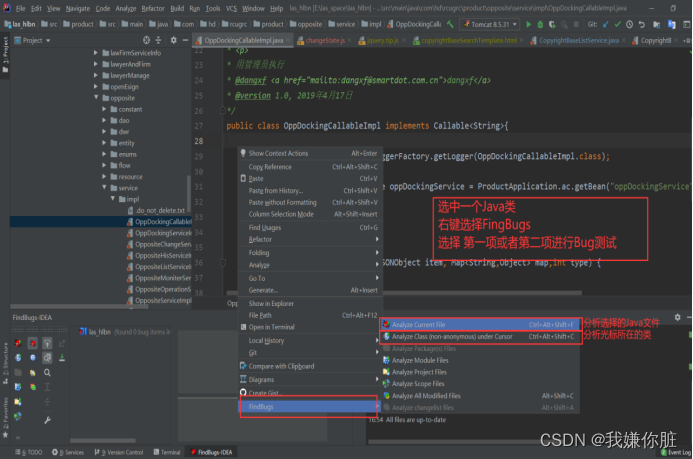693x459 pixels.
Task: Expand the lawFirmServiceInfo folder
Action: [96, 53]
